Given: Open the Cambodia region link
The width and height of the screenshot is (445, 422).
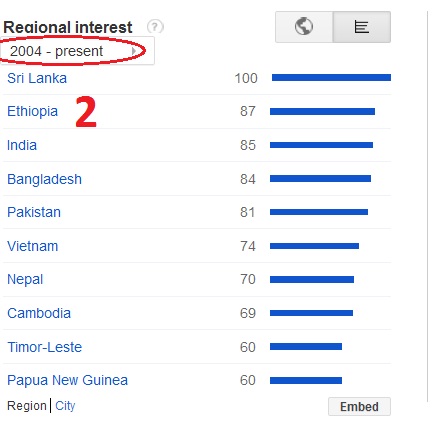Looking at the screenshot, I should coord(39,313).
